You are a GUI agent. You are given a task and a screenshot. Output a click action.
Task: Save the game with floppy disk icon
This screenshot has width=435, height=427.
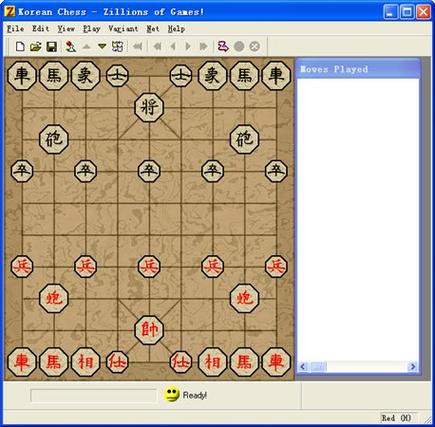52,47
